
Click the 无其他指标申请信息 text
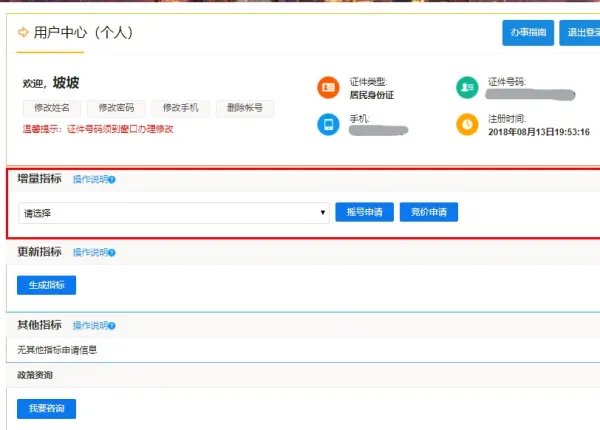(x=57, y=350)
